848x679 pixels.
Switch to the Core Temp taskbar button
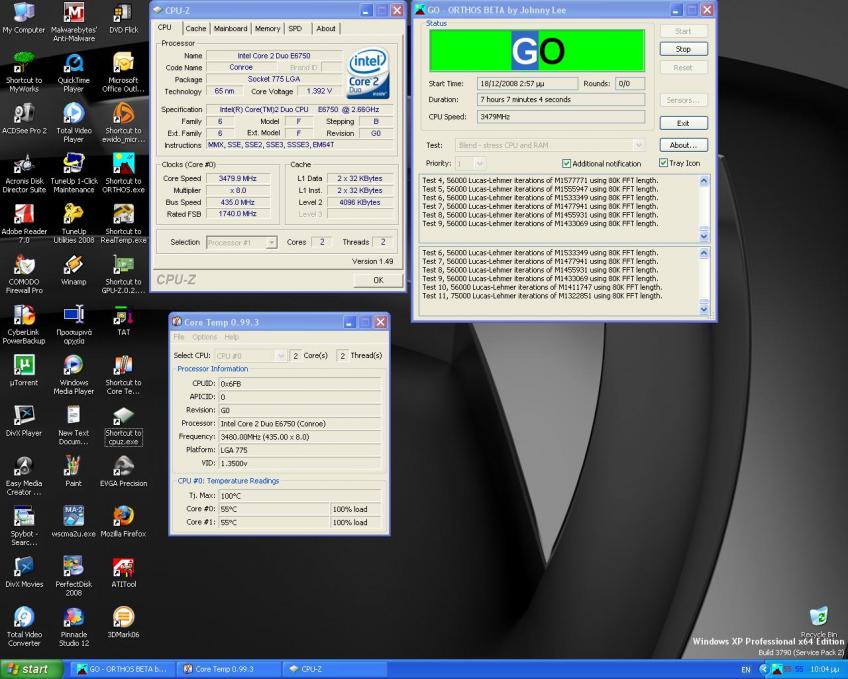[230, 669]
